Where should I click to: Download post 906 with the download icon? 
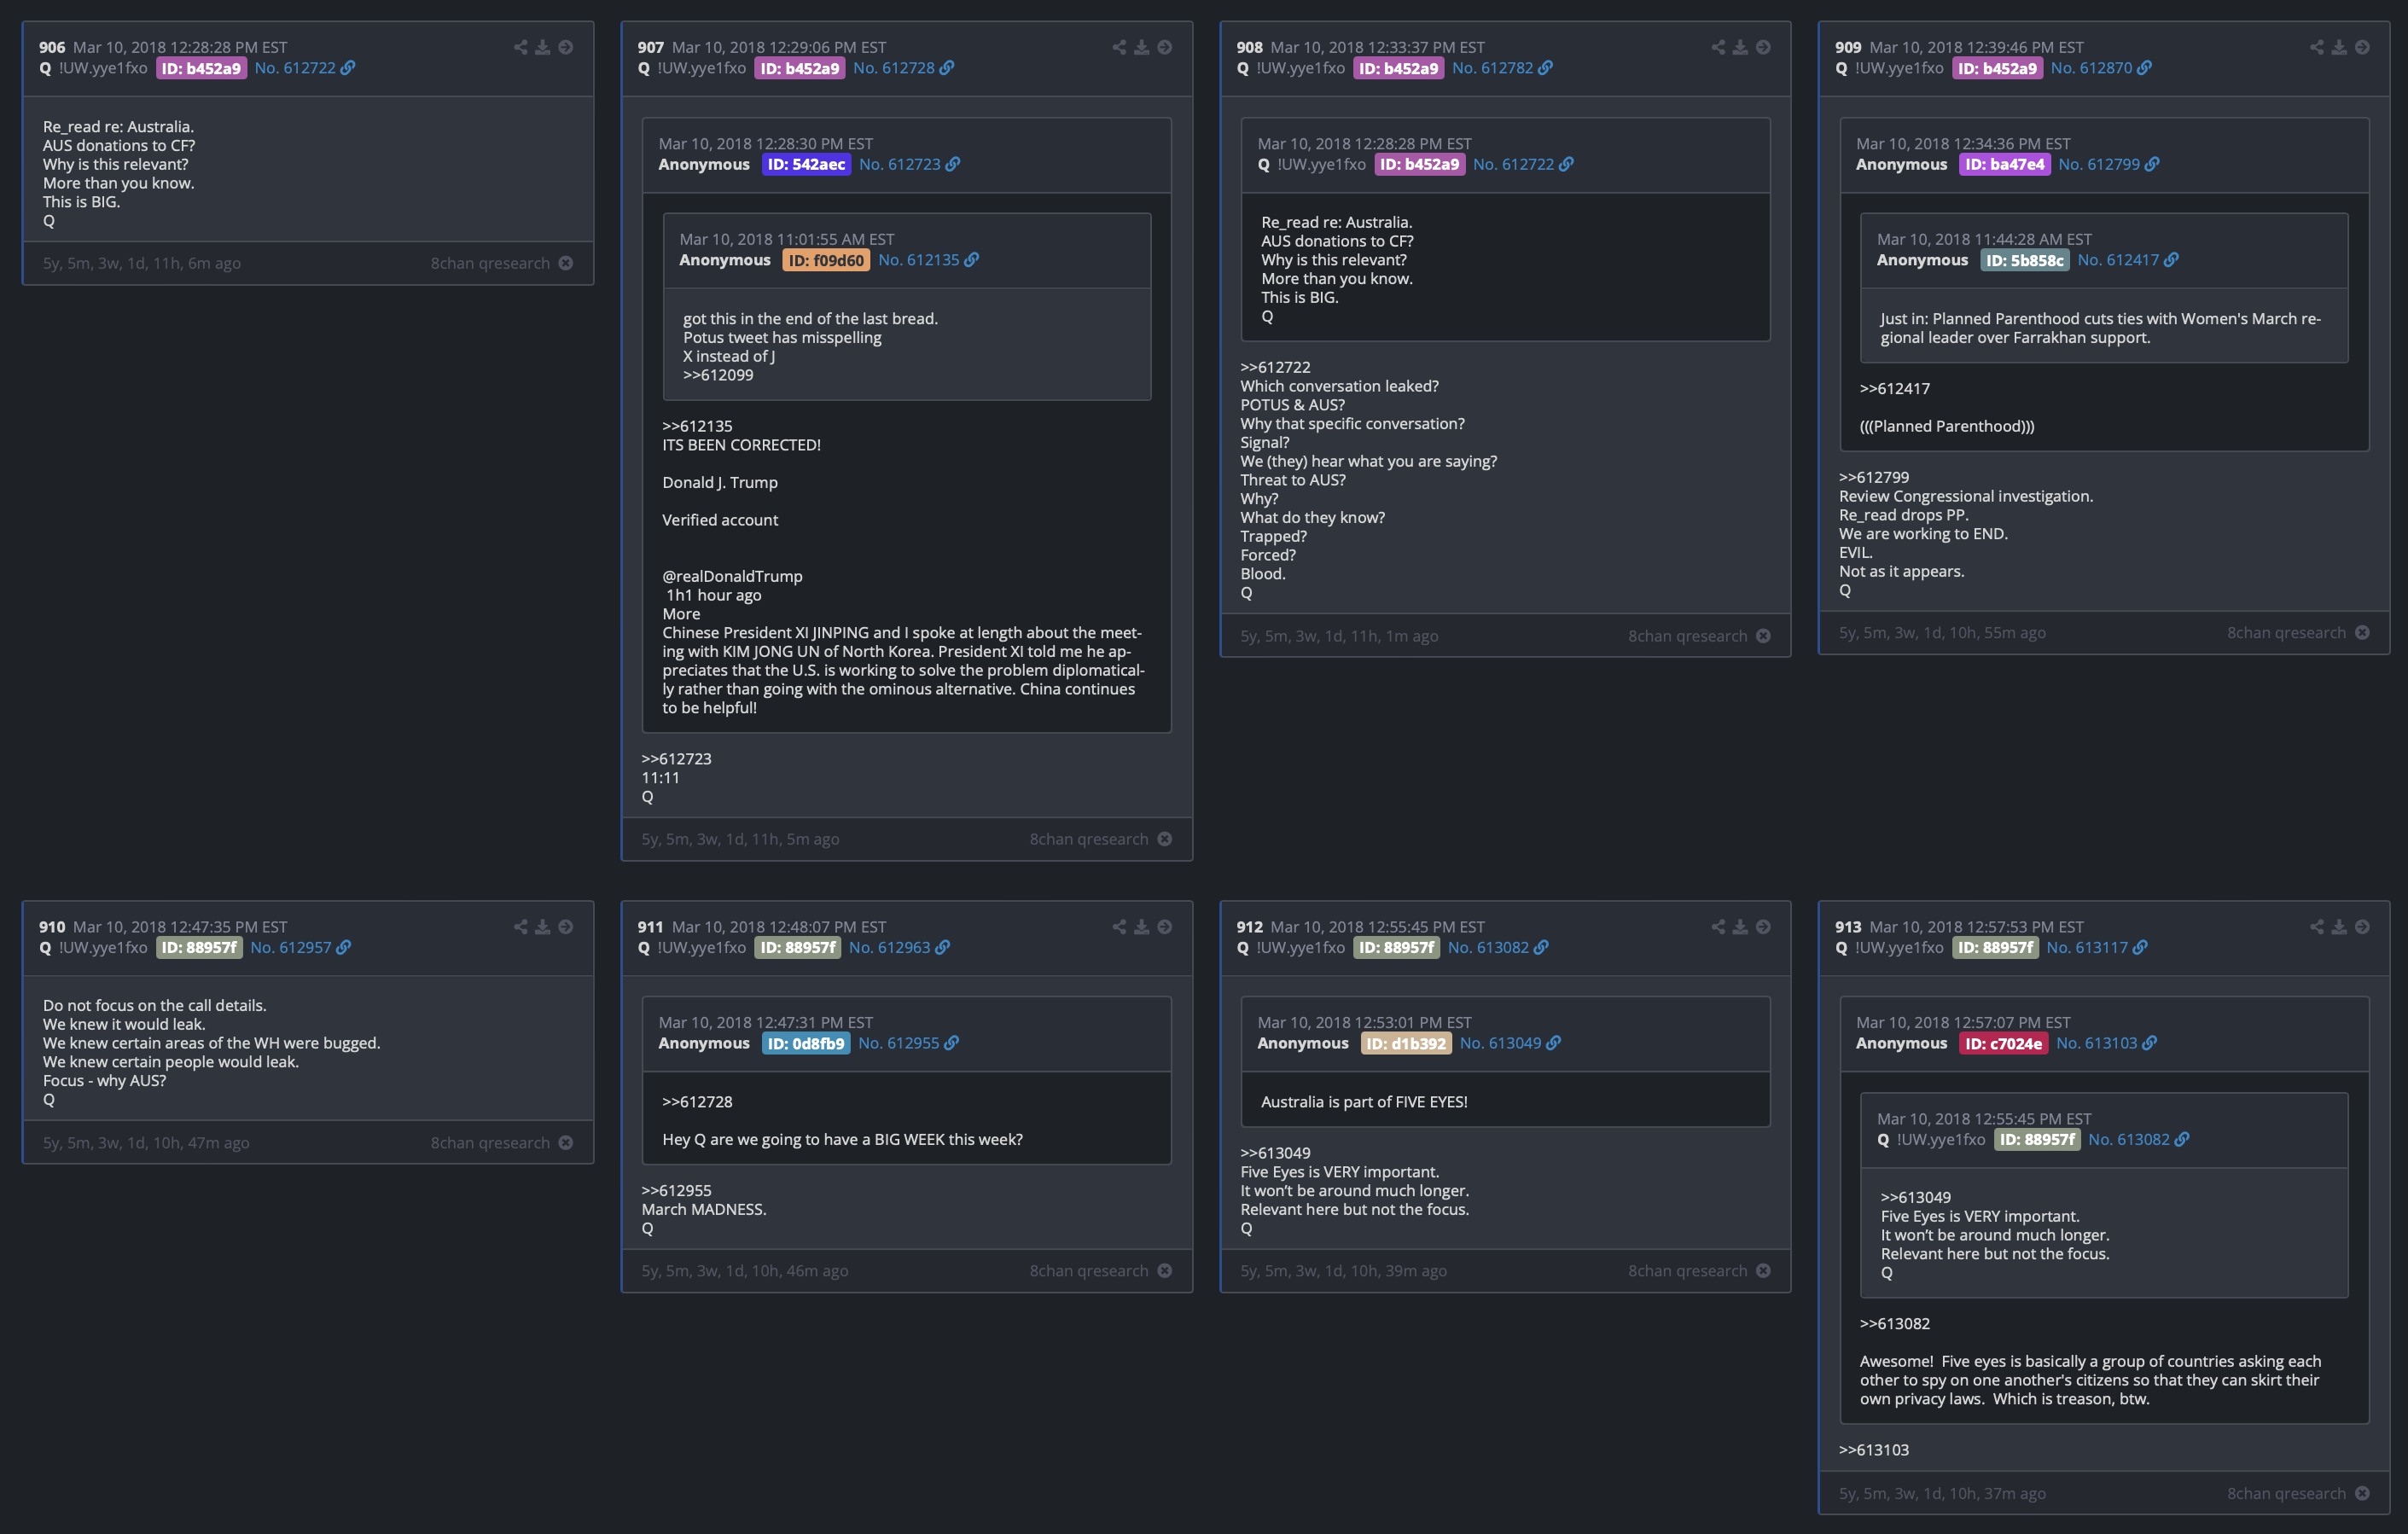click(543, 47)
